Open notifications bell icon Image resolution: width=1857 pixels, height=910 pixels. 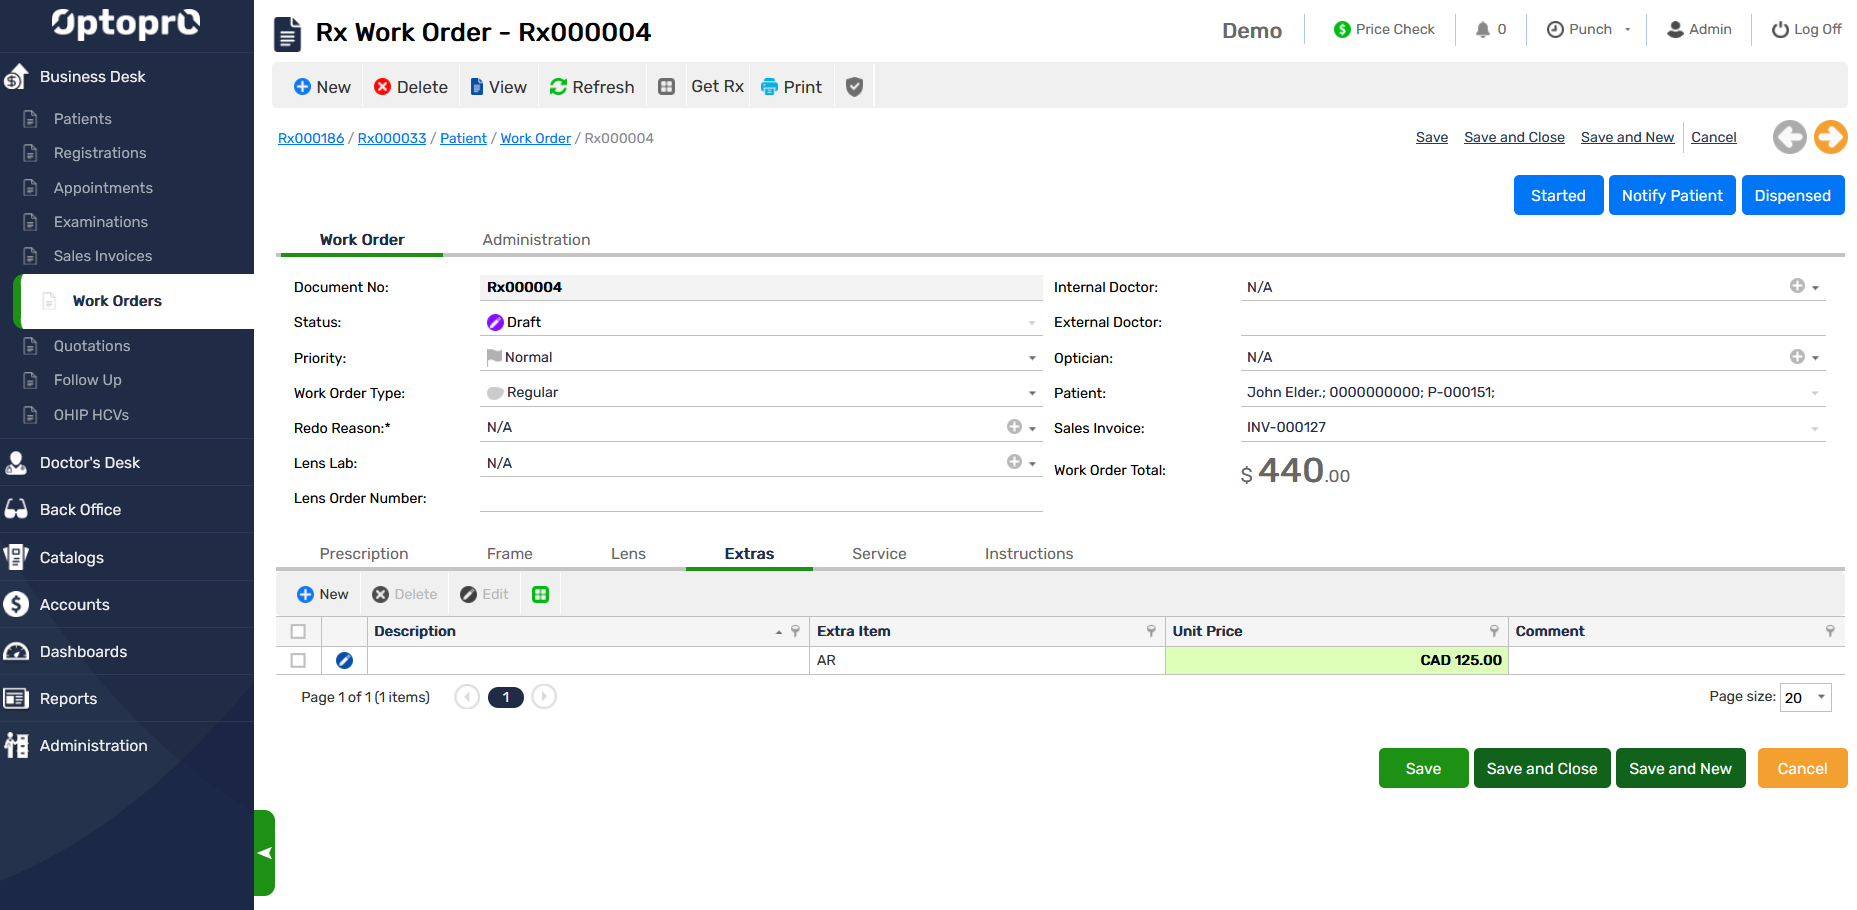coord(1483,30)
